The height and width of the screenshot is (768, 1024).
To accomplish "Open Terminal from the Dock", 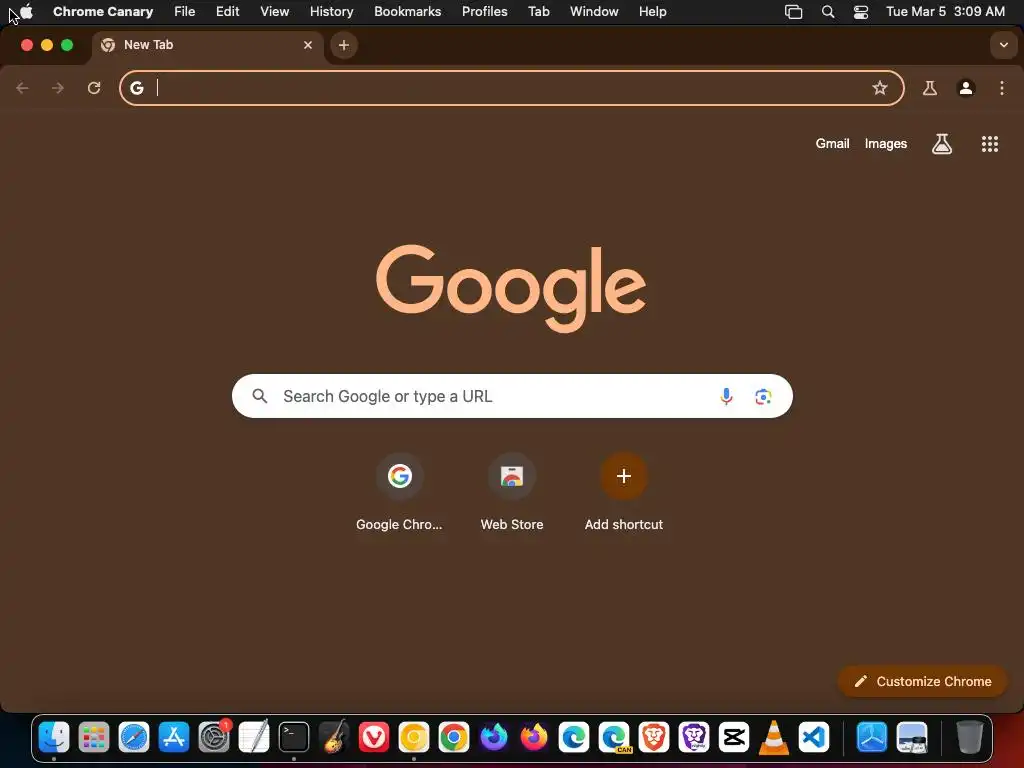I will click(x=294, y=737).
